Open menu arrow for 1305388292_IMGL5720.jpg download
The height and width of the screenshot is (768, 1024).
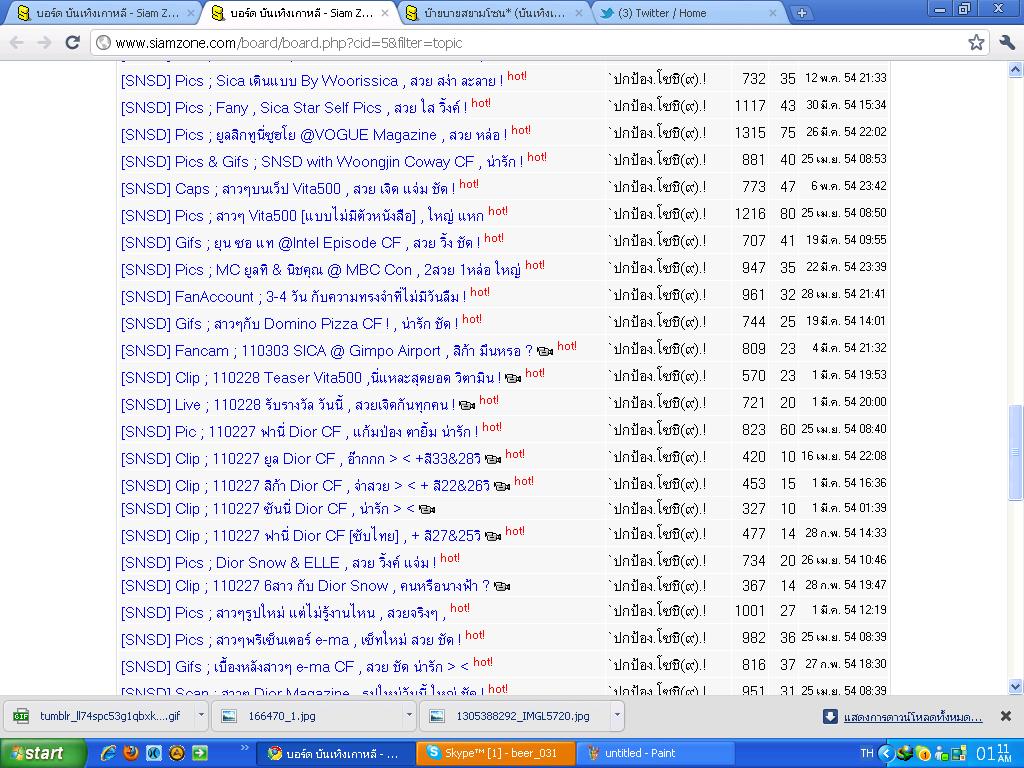point(616,715)
